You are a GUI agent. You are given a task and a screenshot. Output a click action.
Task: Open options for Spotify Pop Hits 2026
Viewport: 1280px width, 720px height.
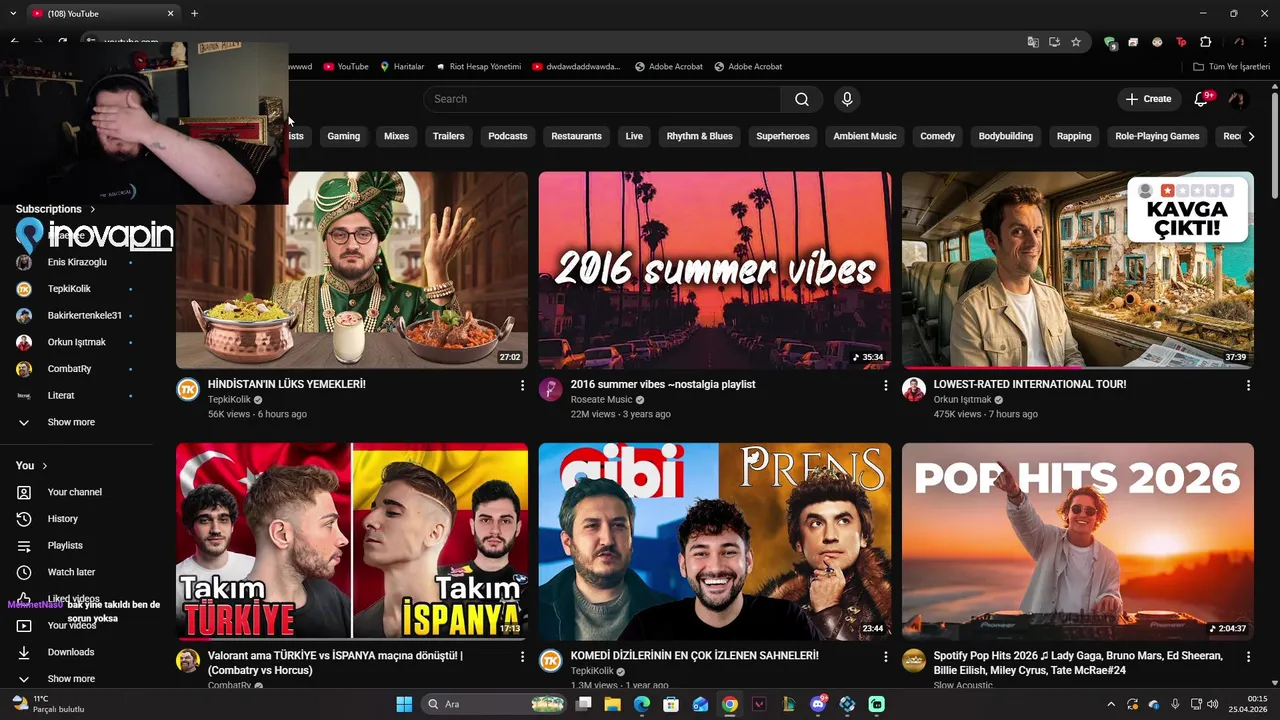click(x=1248, y=657)
